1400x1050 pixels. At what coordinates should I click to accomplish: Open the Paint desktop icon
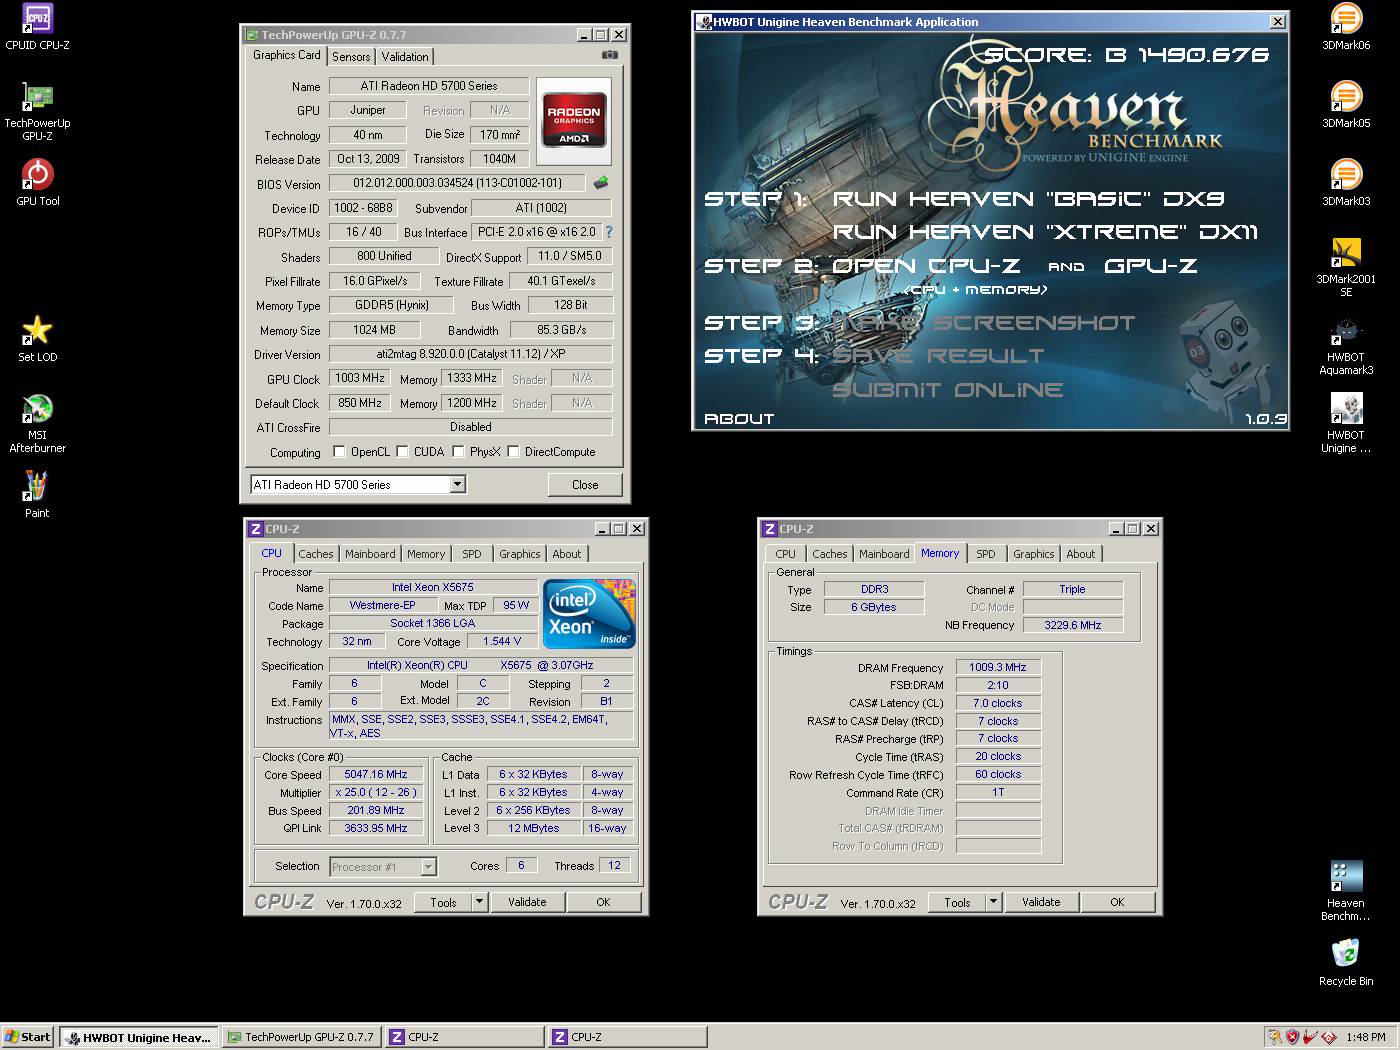point(37,494)
